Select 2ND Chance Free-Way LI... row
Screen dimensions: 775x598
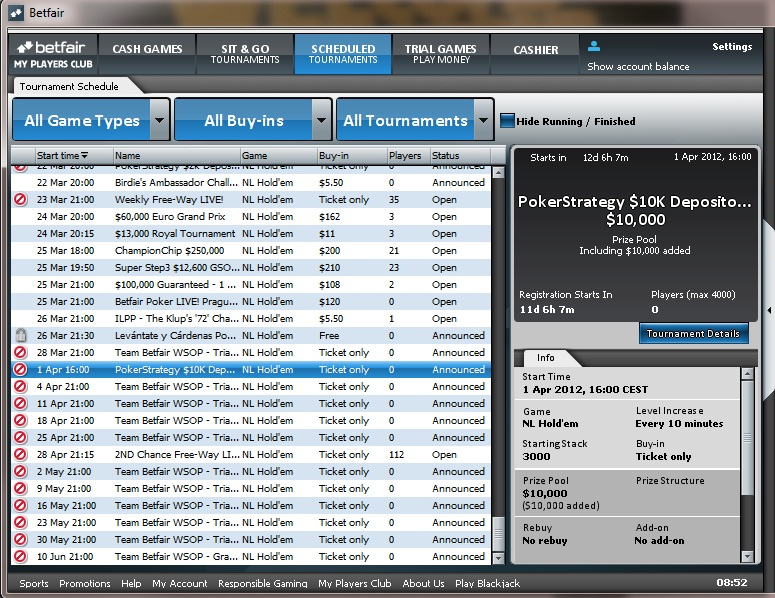coord(251,455)
